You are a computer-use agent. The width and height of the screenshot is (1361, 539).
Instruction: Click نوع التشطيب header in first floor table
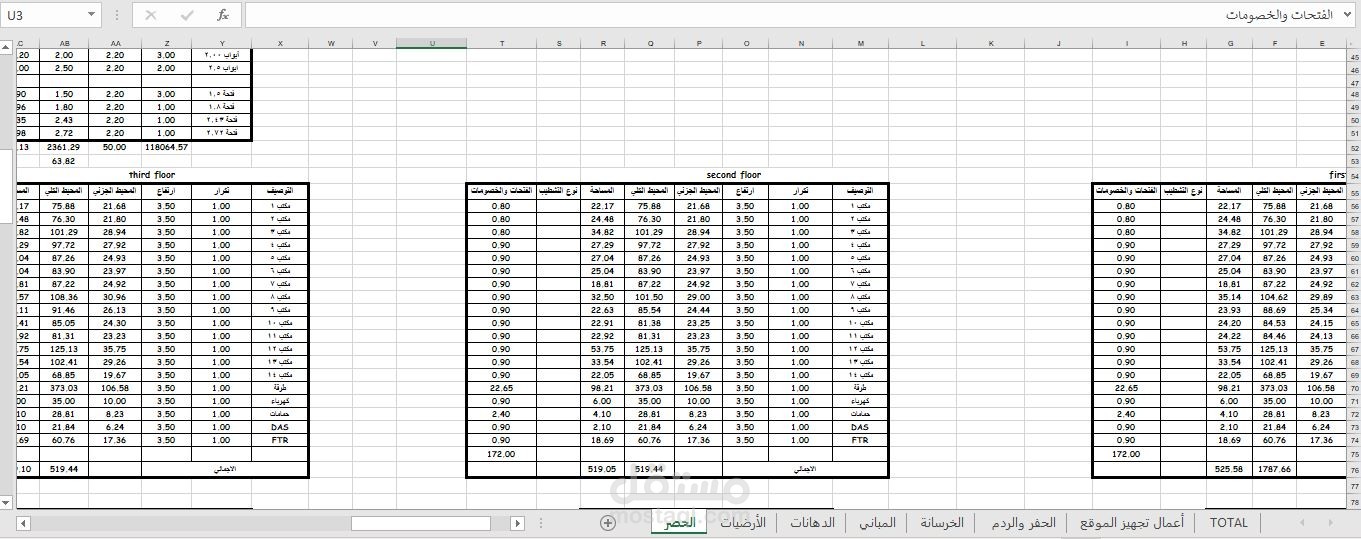(1183, 190)
